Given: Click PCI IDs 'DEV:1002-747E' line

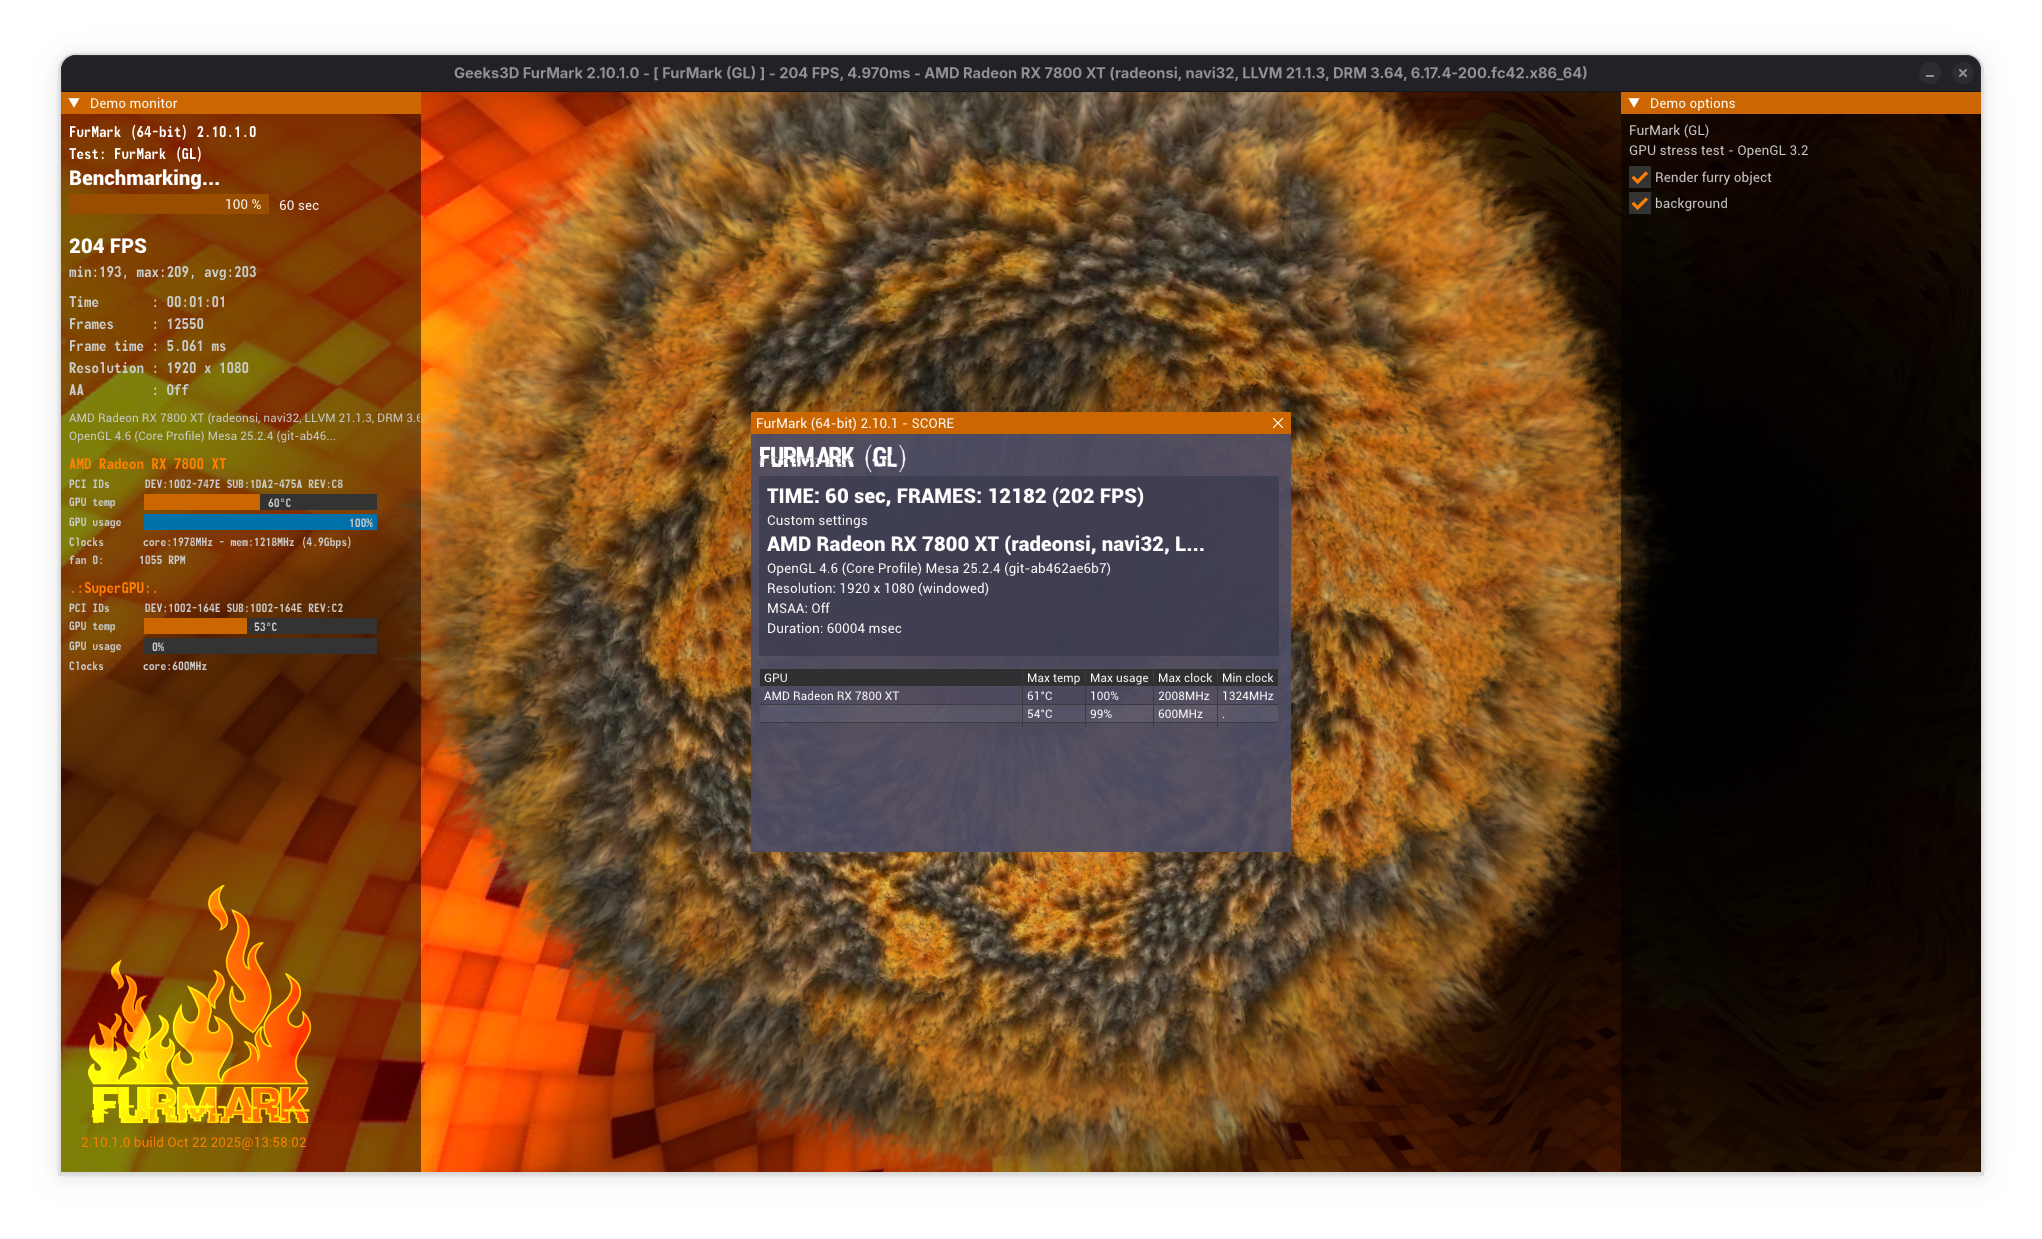Looking at the screenshot, I should click(x=244, y=484).
